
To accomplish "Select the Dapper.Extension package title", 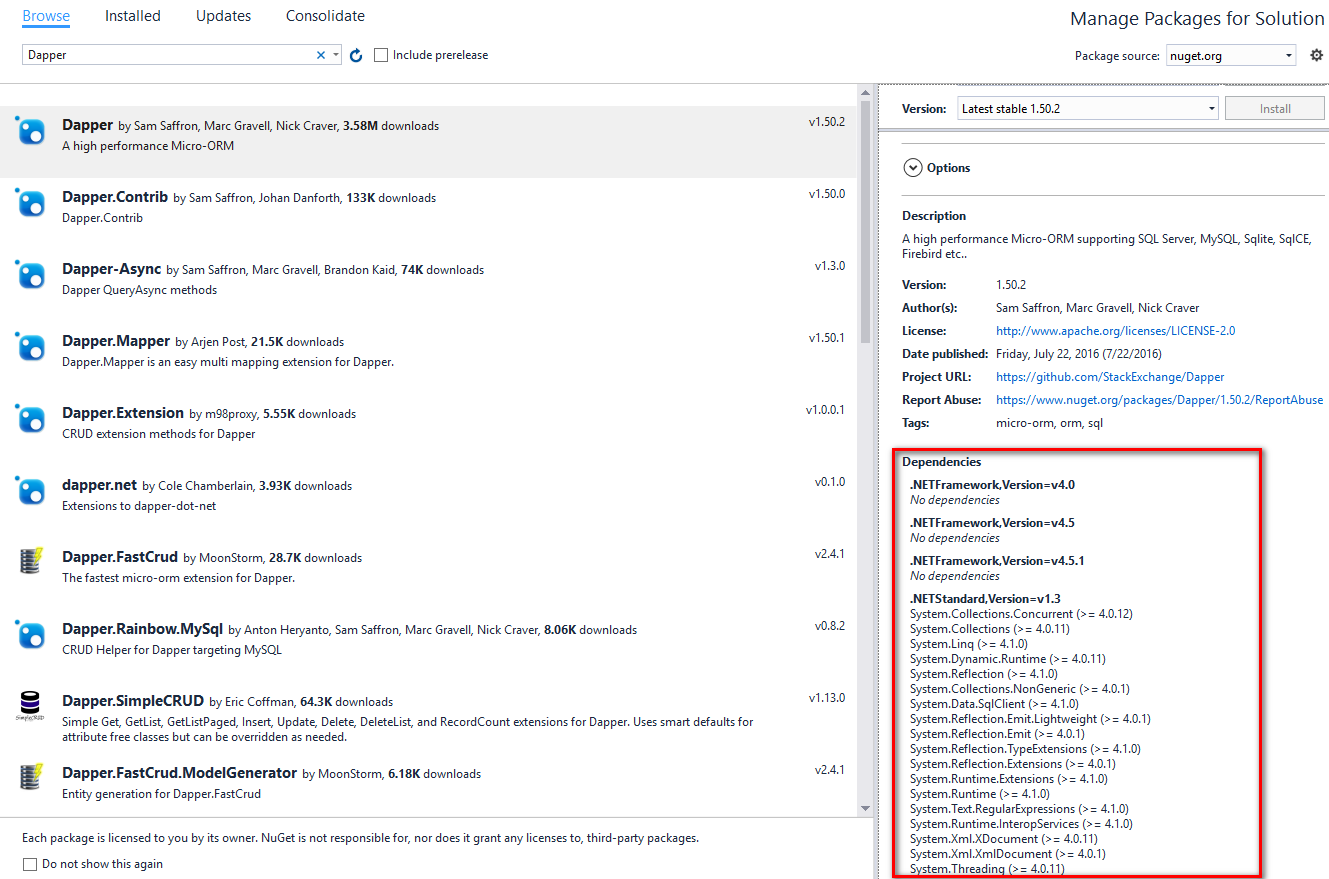I will click(x=123, y=413).
